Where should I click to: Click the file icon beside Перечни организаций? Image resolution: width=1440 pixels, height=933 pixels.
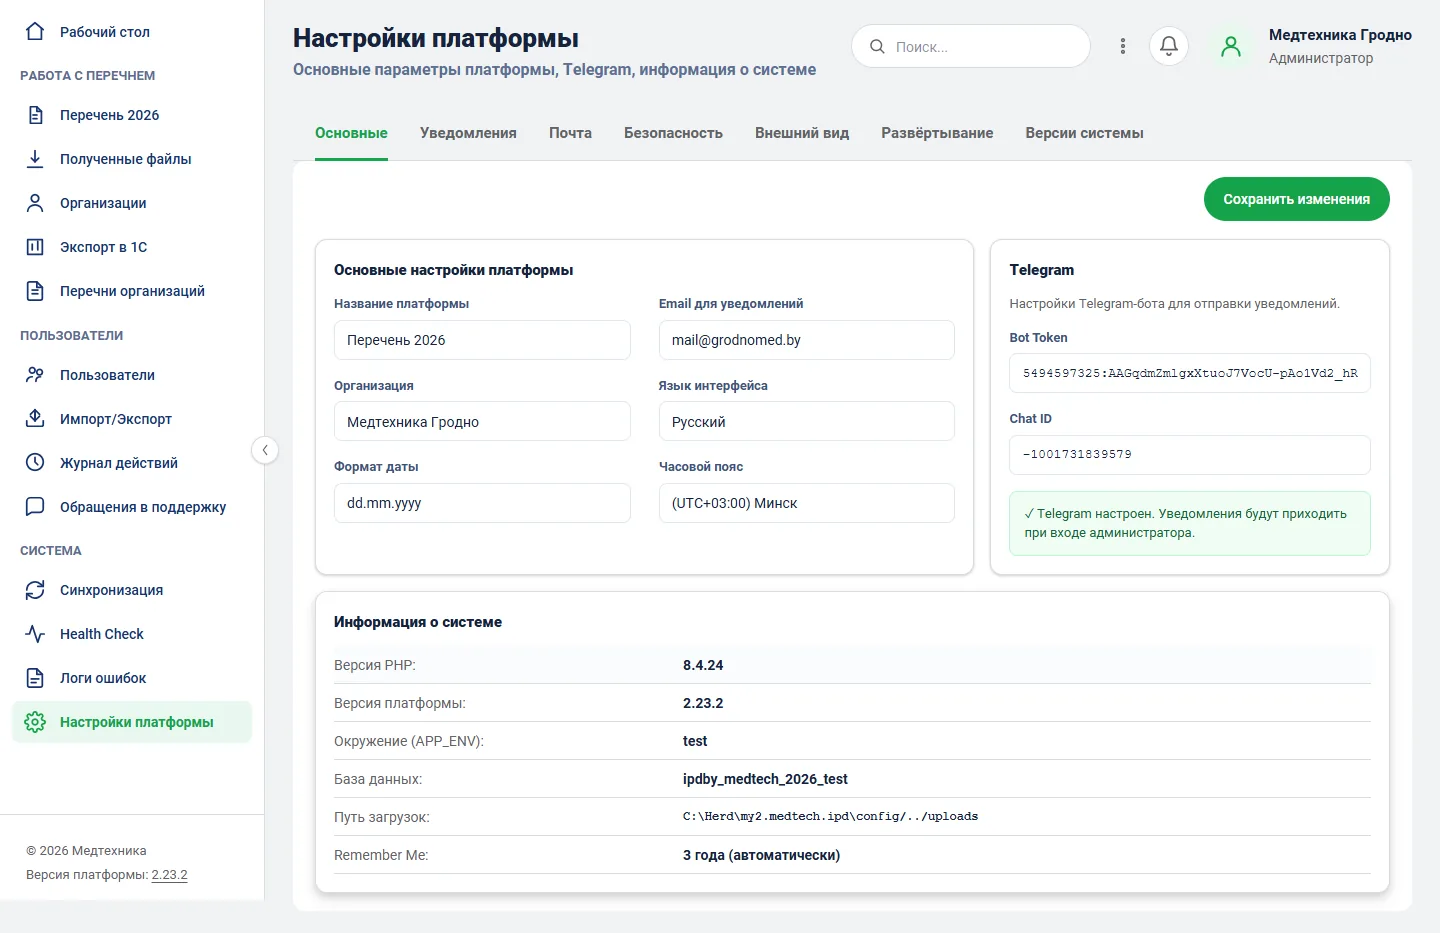click(x=35, y=291)
